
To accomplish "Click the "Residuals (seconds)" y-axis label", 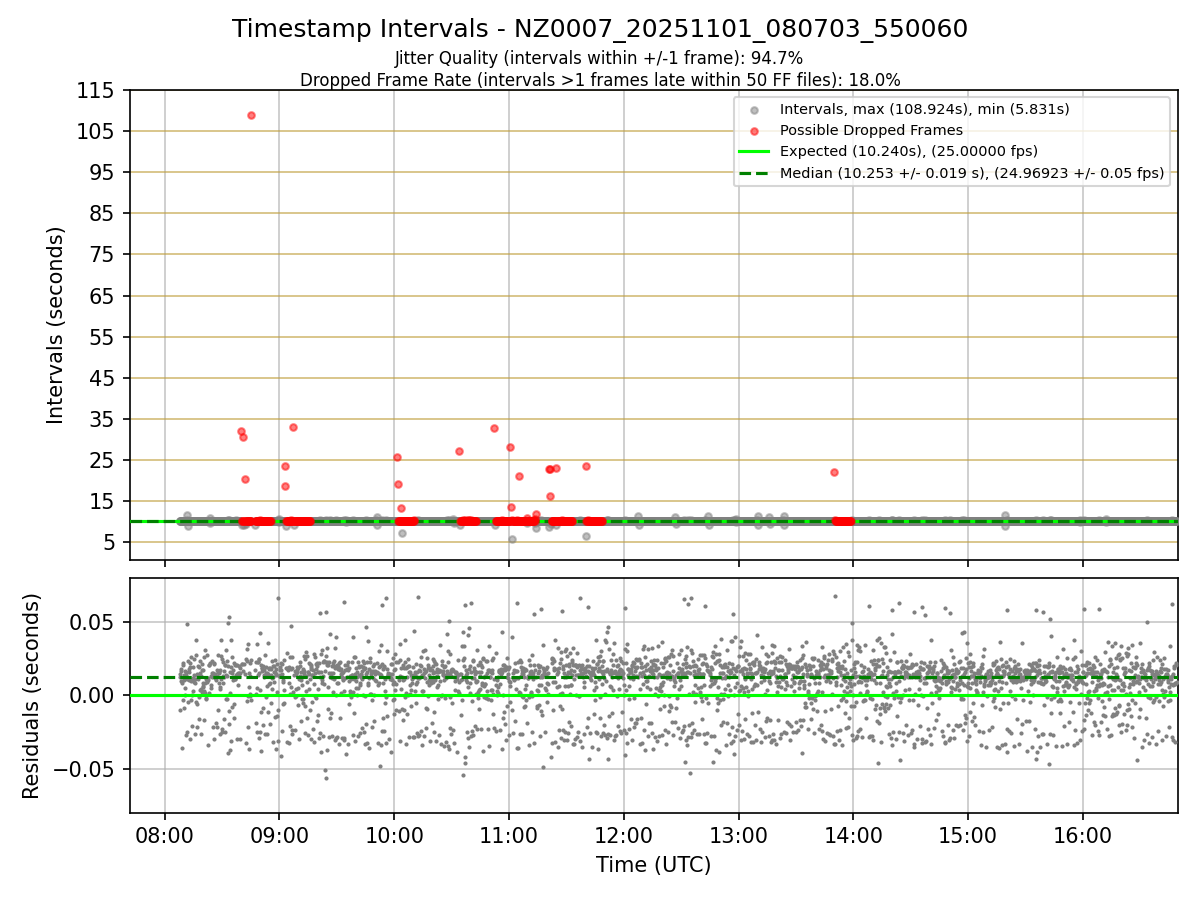I will pyautogui.click(x=32, y=696).
